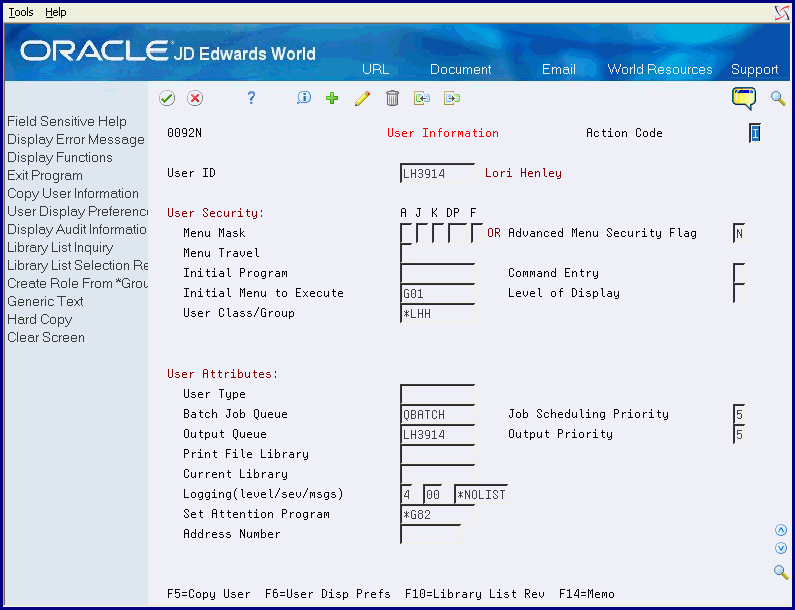Viewport: 795px width, 610px height.
Task: Click the User Type field
Action: (437, 394)
